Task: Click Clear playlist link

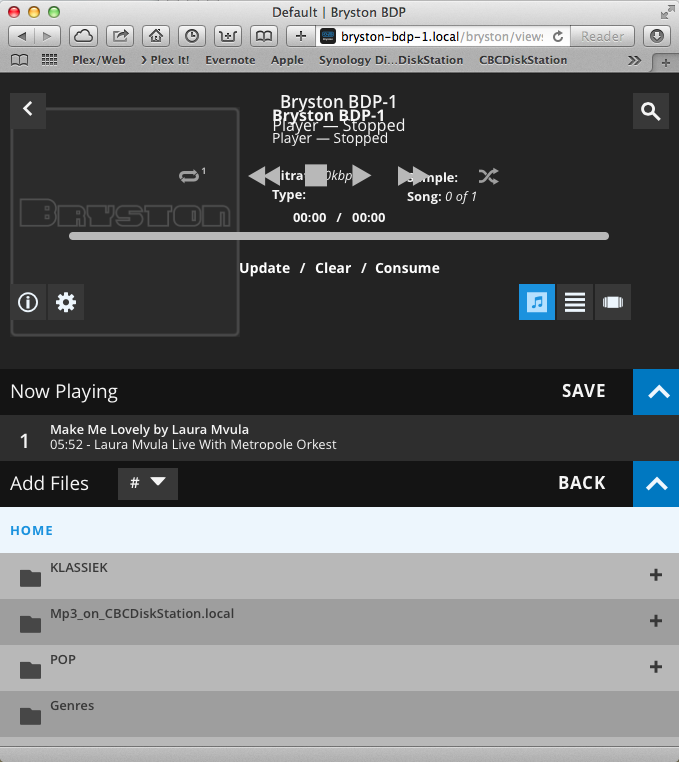Action: pyautogui.click(x=333, y=268)
